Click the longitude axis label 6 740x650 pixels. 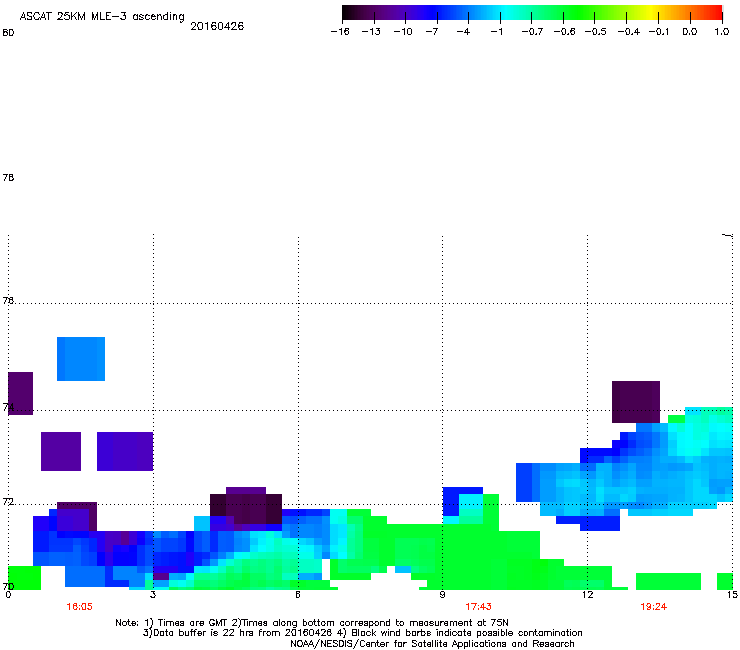point(298,594)
